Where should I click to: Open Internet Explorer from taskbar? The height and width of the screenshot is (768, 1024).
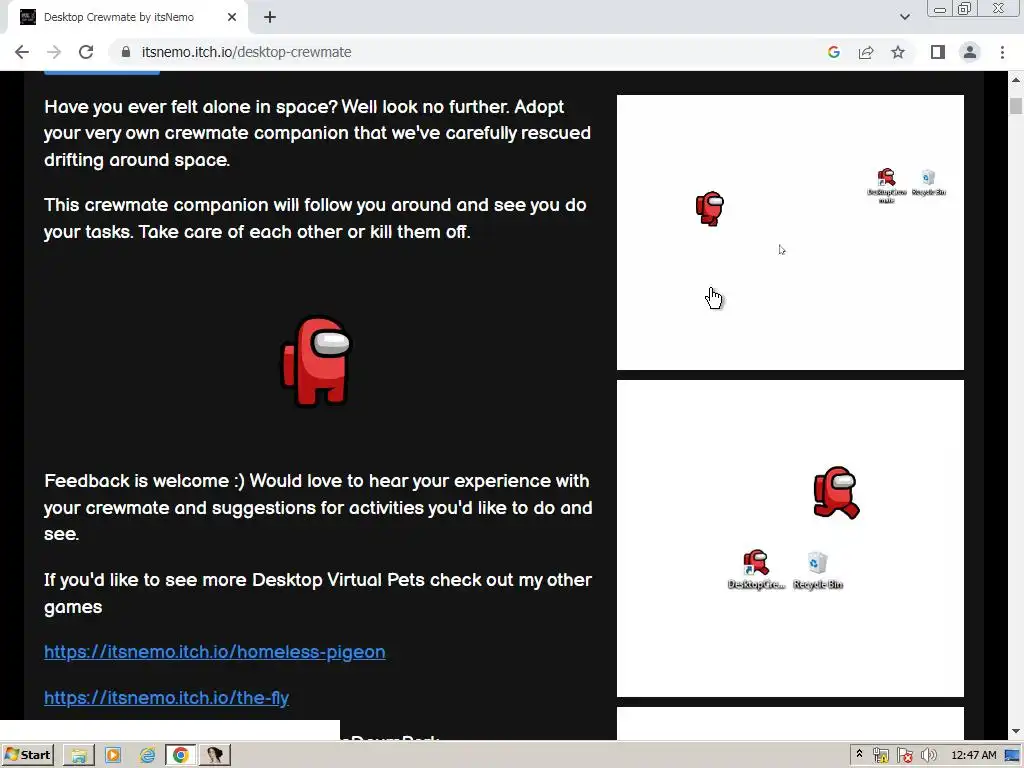(x=148, y=755)
